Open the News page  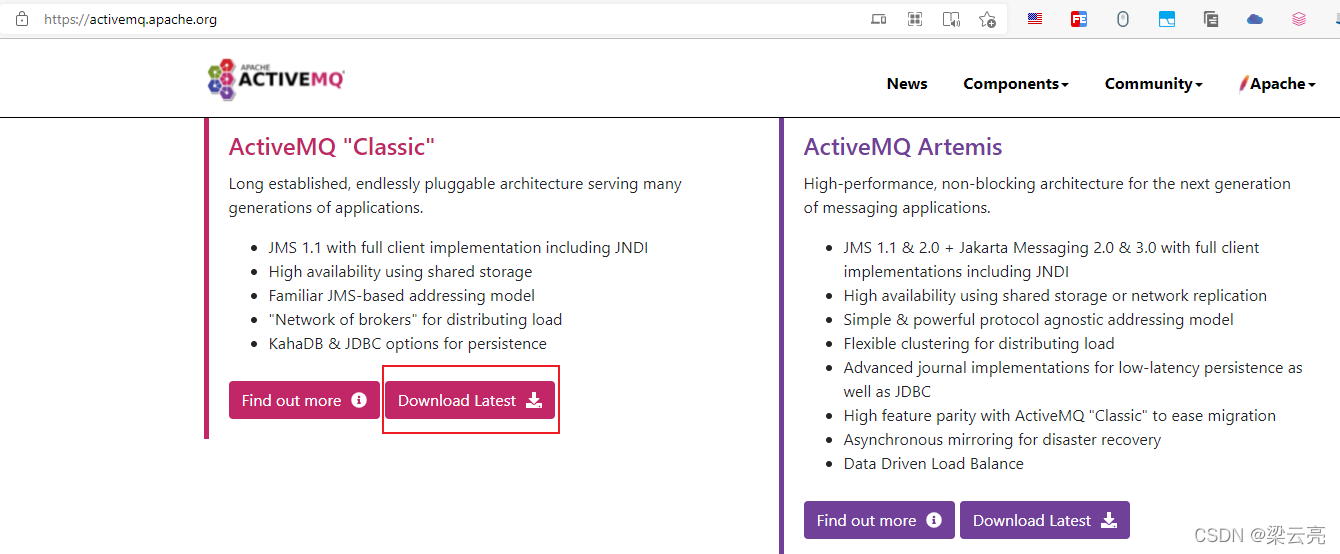point(907,84)
